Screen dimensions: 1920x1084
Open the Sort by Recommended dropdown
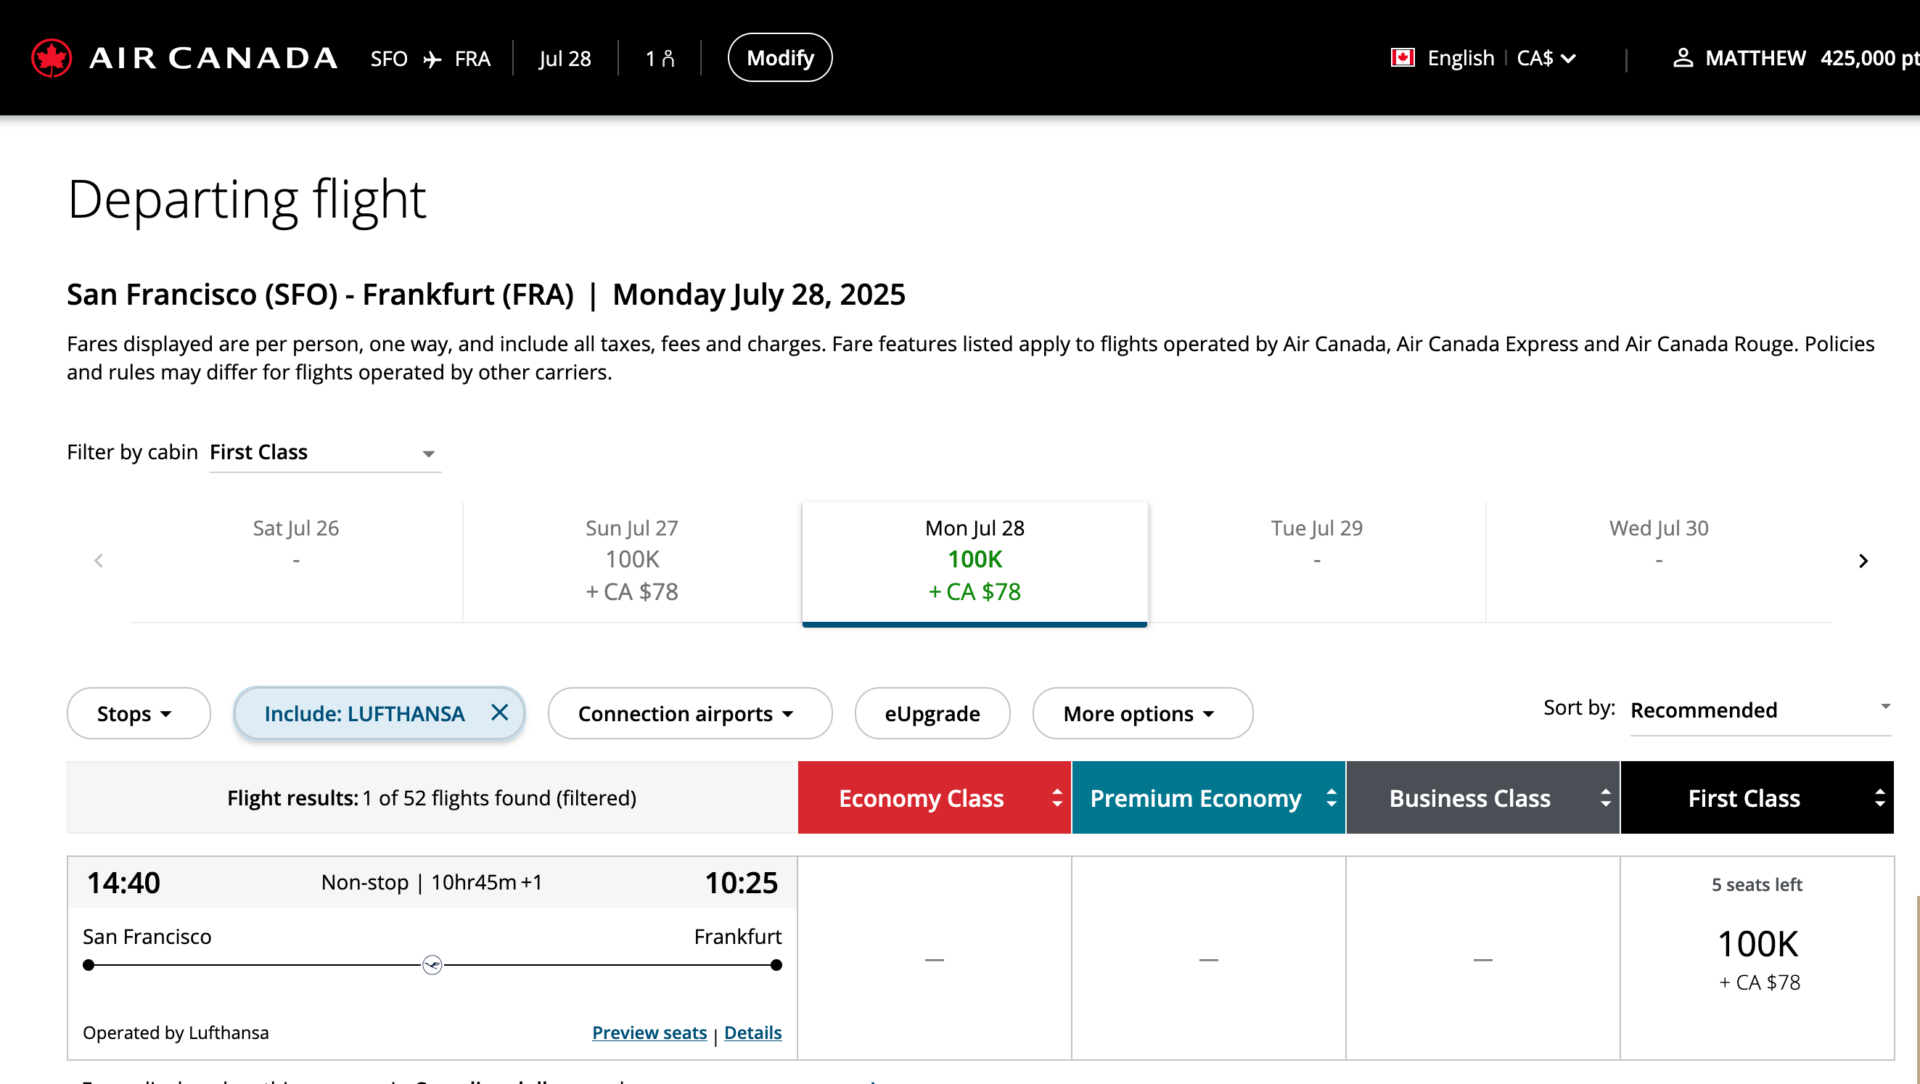(1760, 710)
